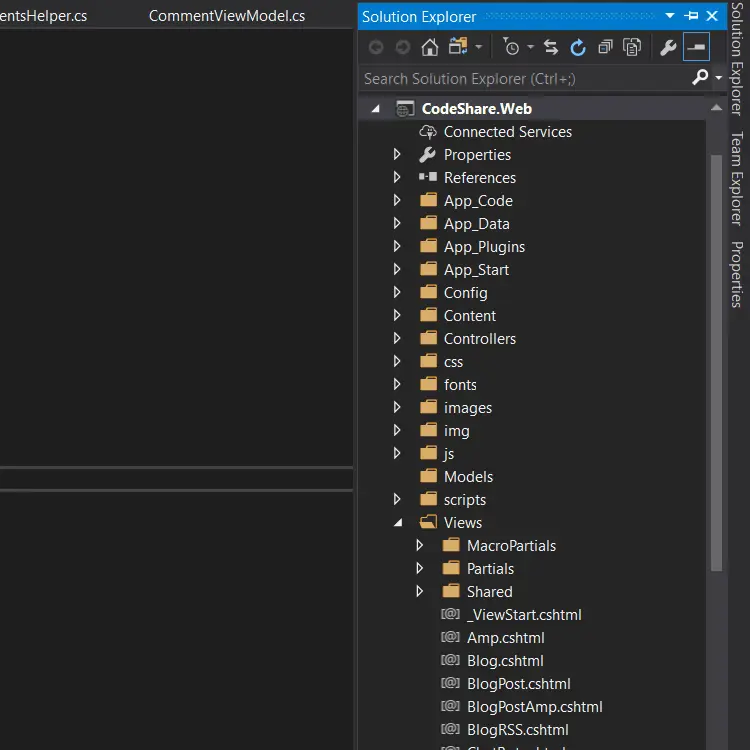Select Connected Services in the project
Viewport: 750px width, 750px height.
(507, 132)
